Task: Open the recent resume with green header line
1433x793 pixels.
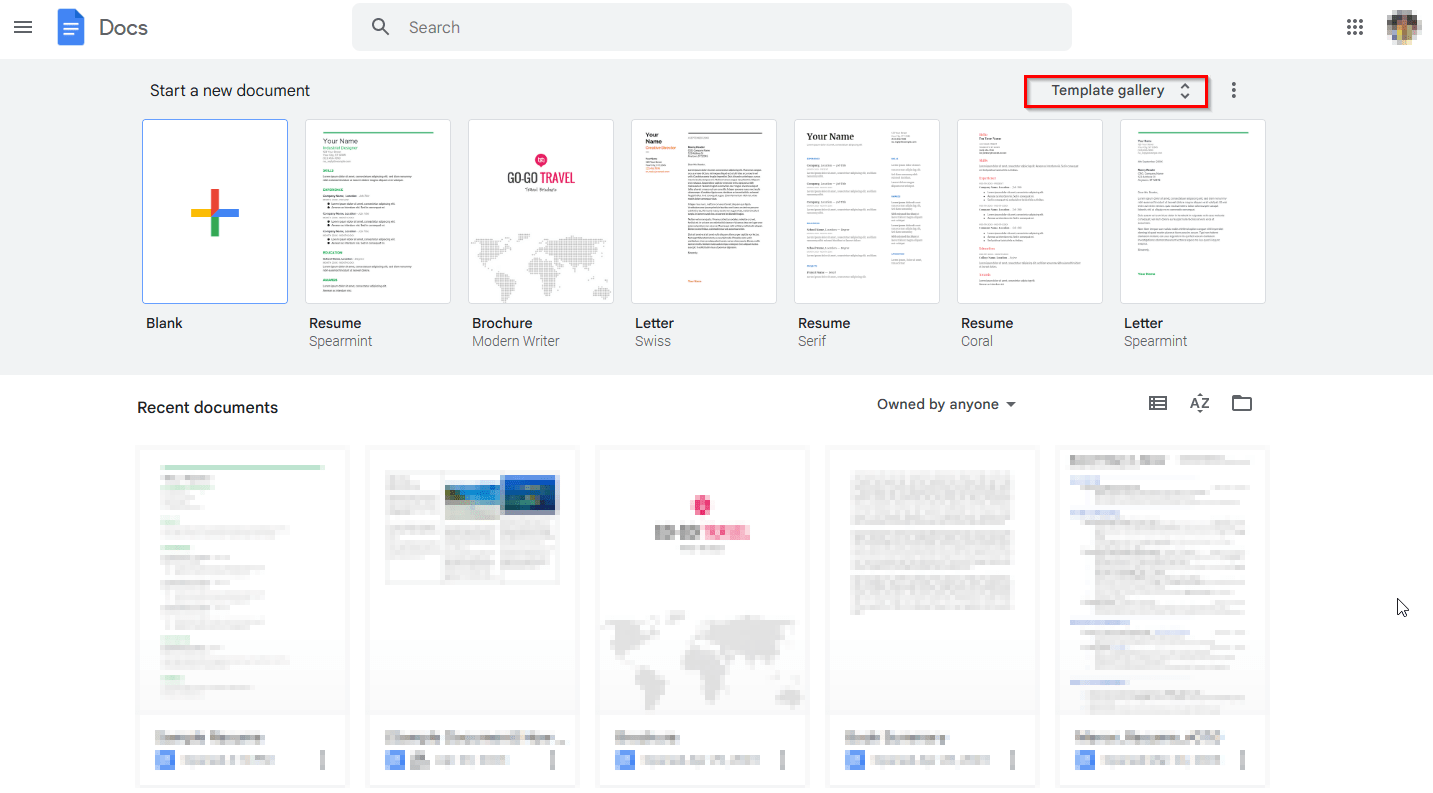Action: coord(242,617)
